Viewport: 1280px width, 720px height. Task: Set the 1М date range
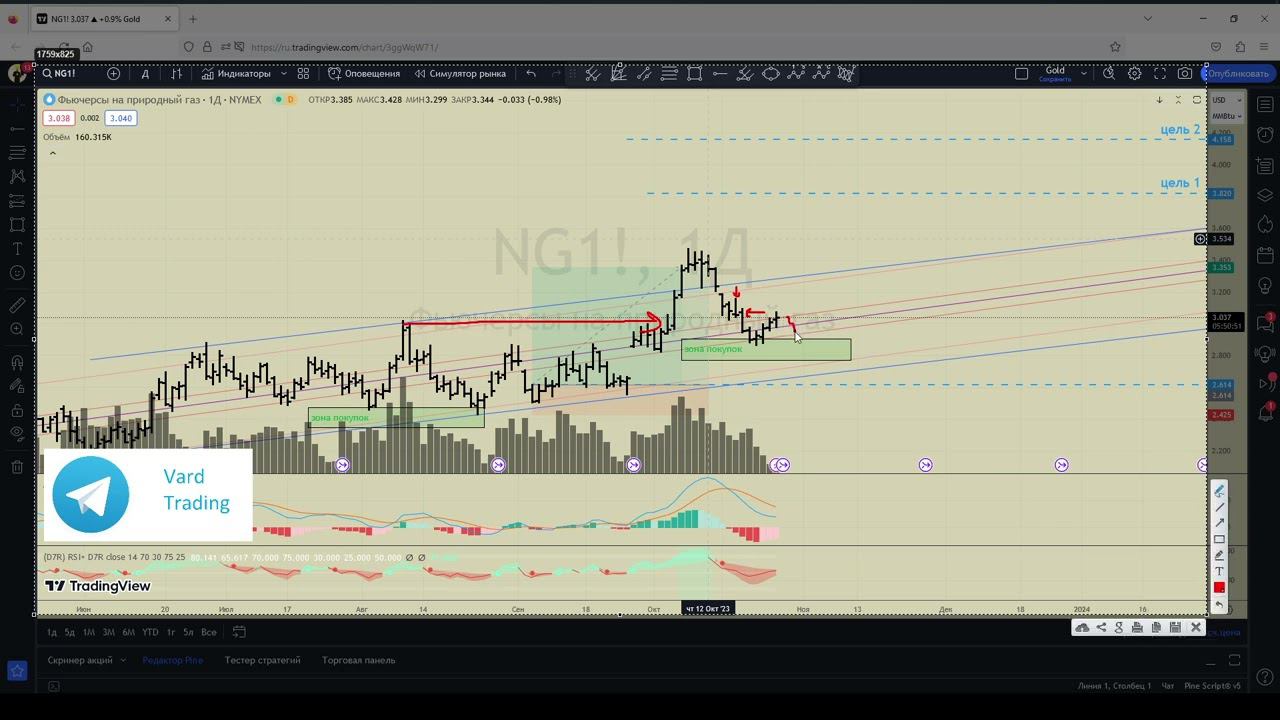pos(89,632)
